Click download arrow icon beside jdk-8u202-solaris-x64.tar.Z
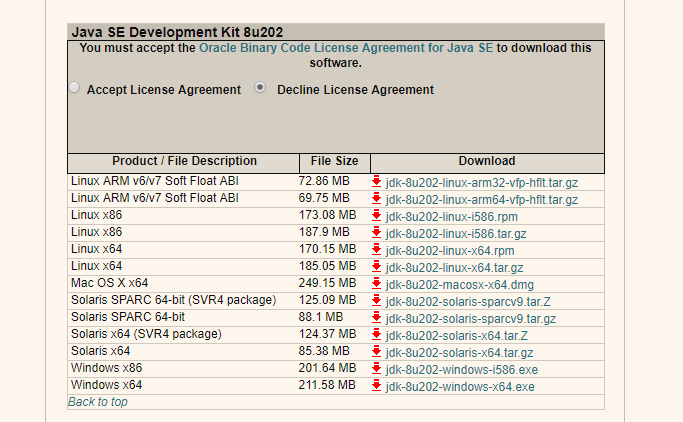This screenshot has width=683, height=422. 376,334
